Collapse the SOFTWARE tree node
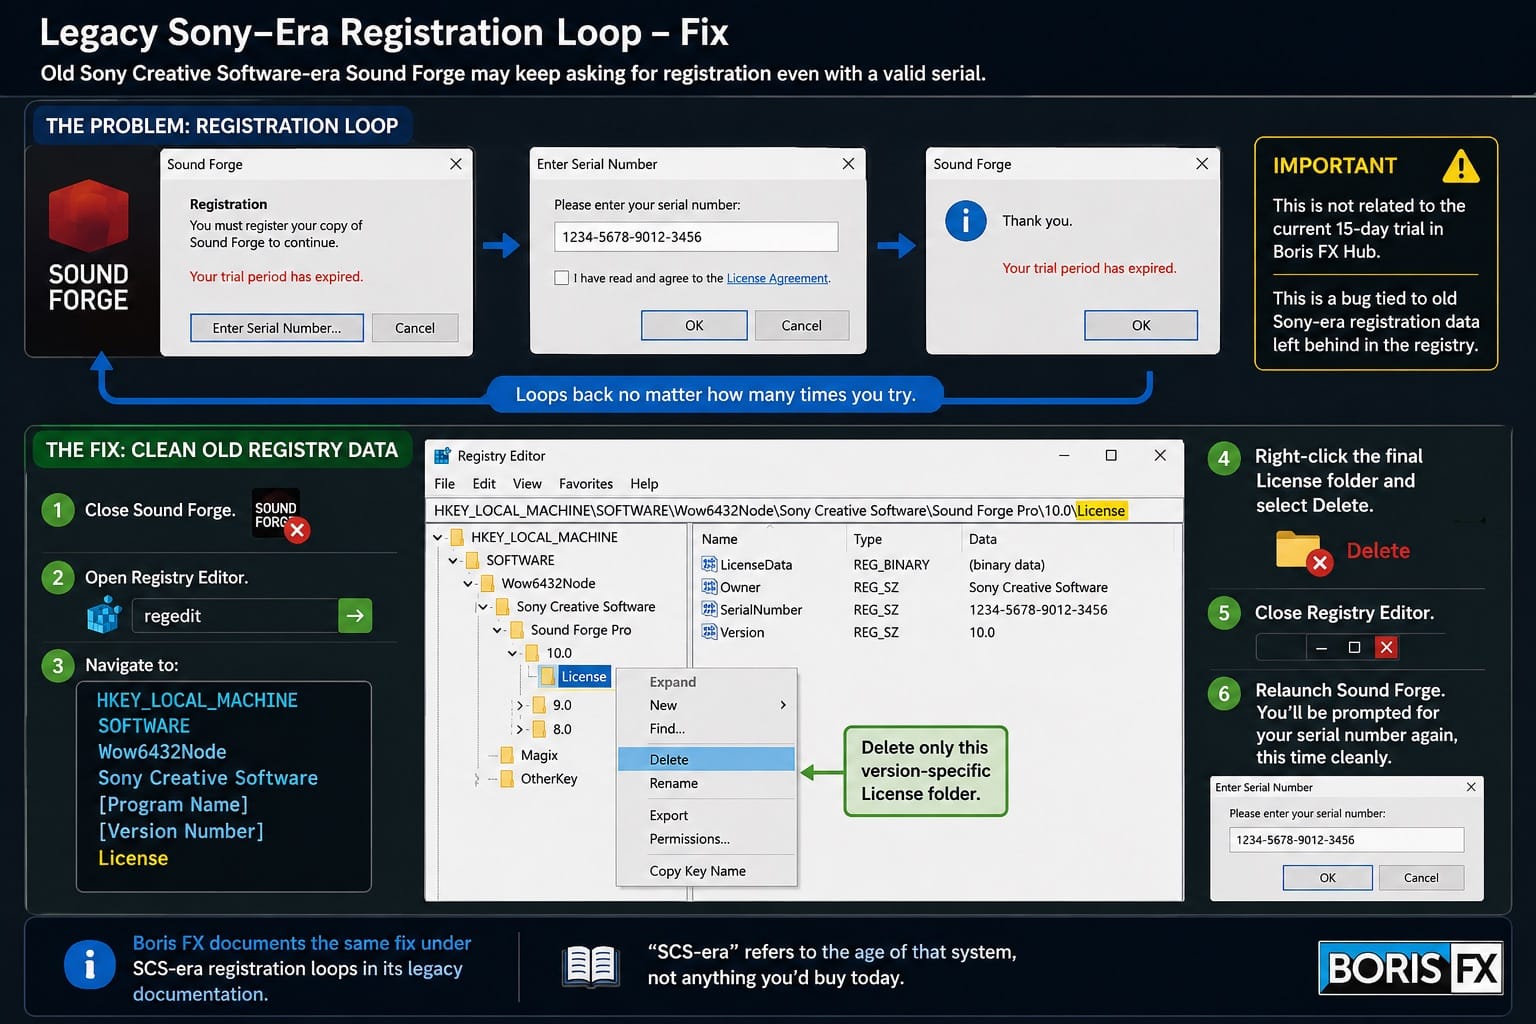This screenshot has height=1024, width=1536. (453, 561)
